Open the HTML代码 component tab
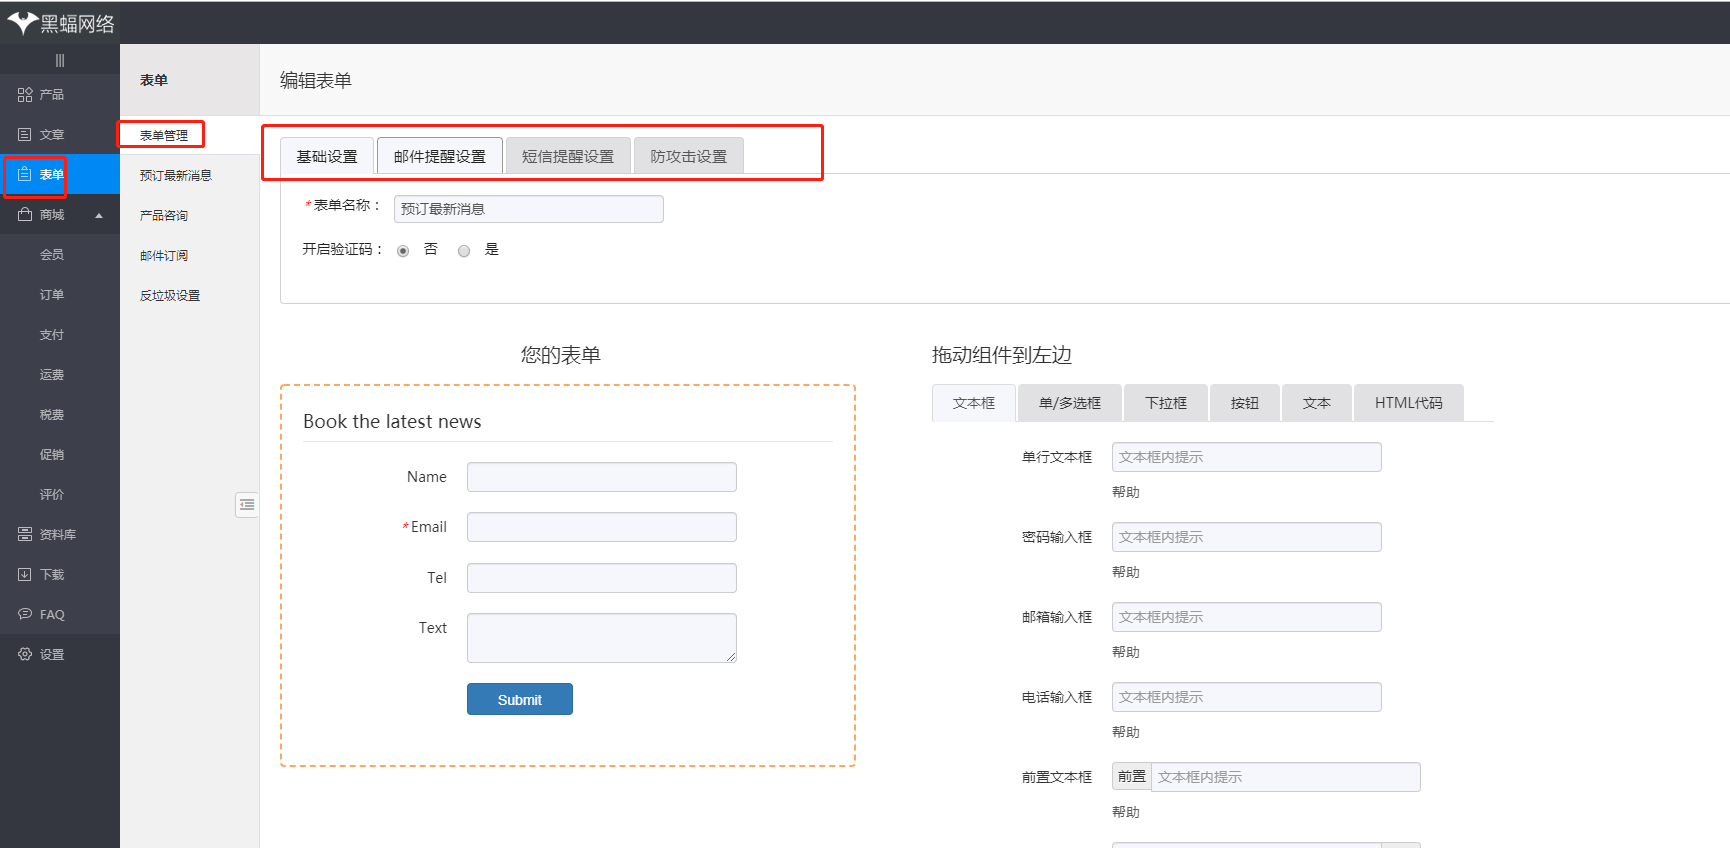 click(1409, 403)
